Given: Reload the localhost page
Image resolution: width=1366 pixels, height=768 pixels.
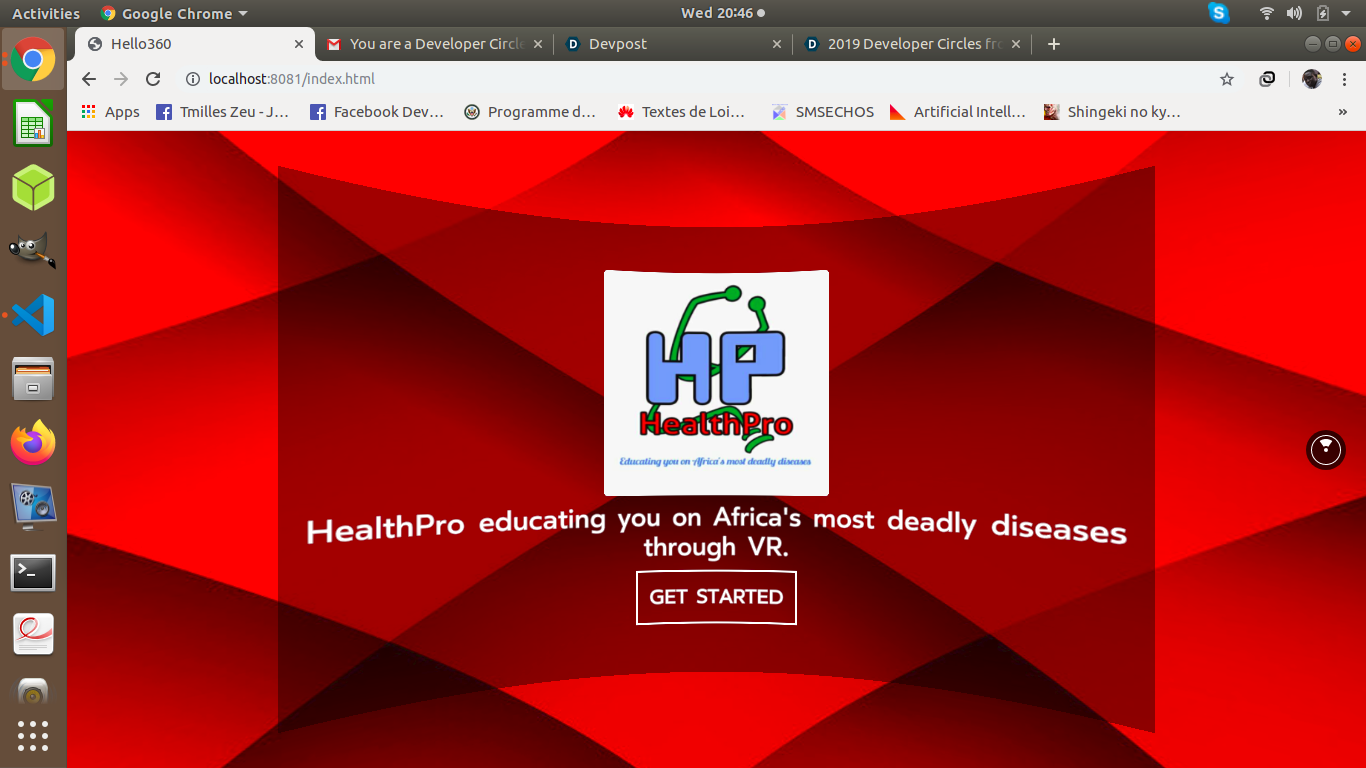Looking at the screenshot, I should pos(153,79).
